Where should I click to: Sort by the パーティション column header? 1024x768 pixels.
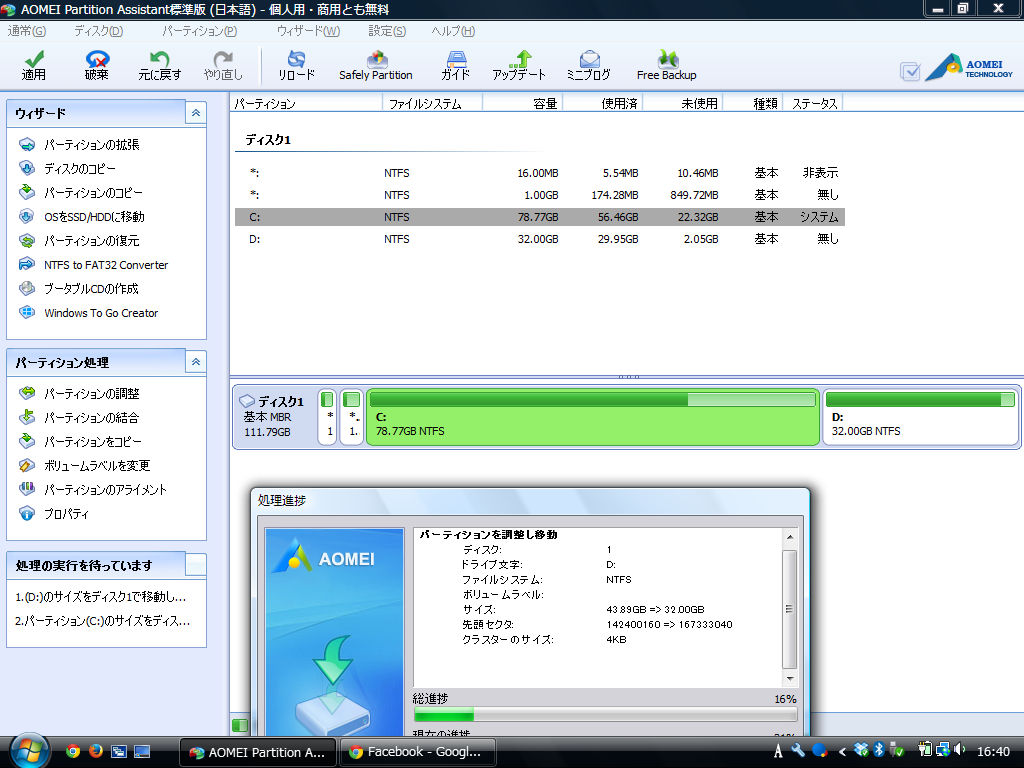pos(306,103)
